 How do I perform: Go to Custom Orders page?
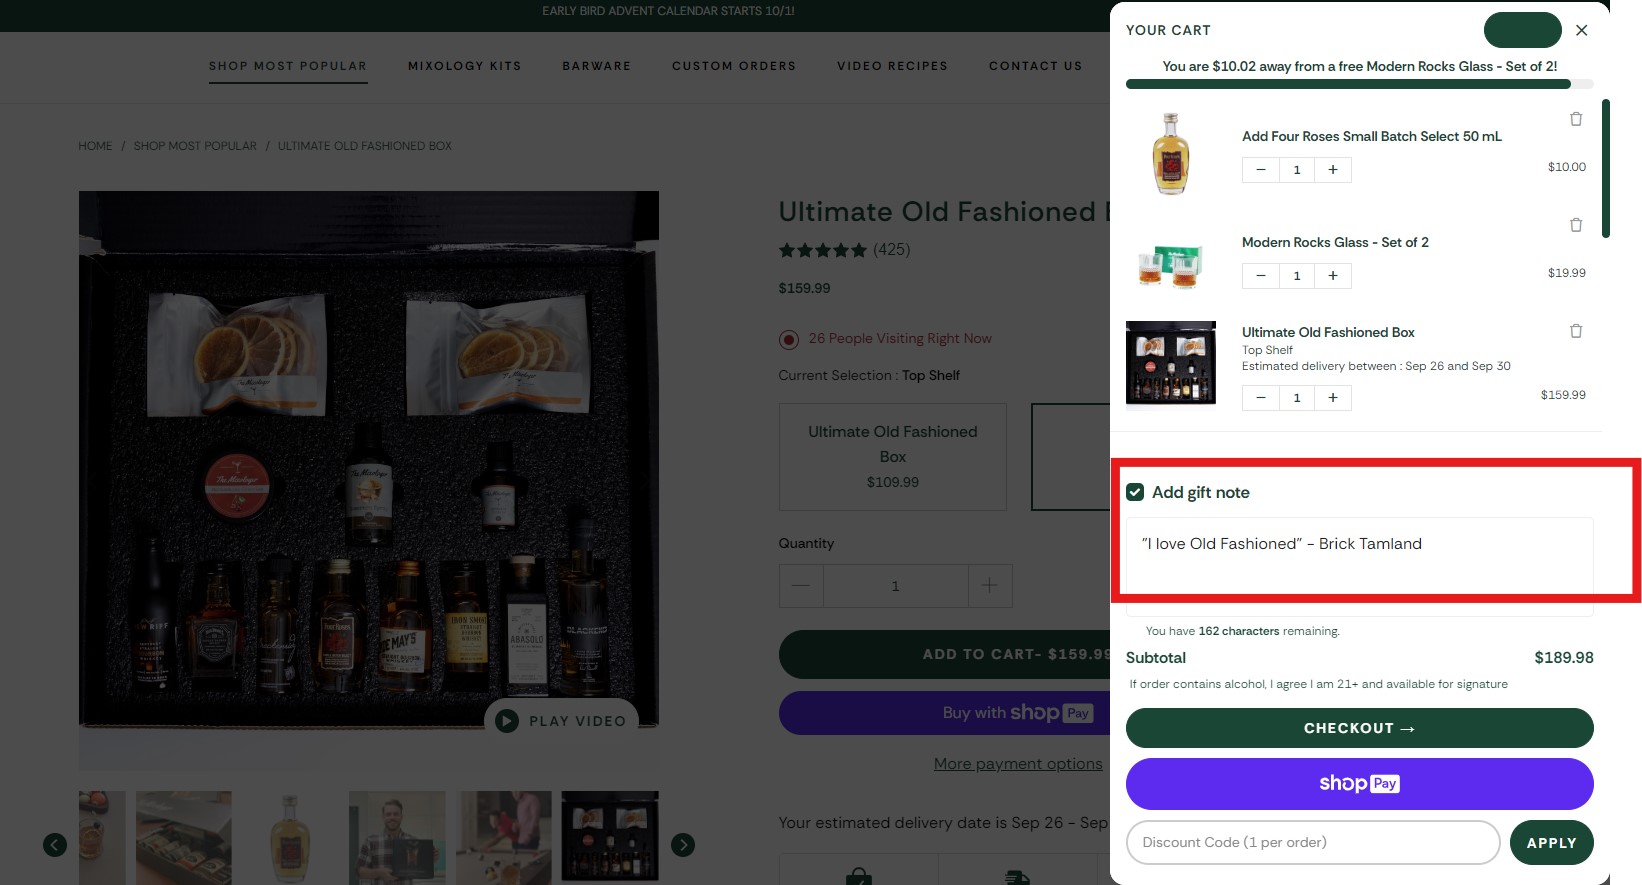click(x=734, y=66)
